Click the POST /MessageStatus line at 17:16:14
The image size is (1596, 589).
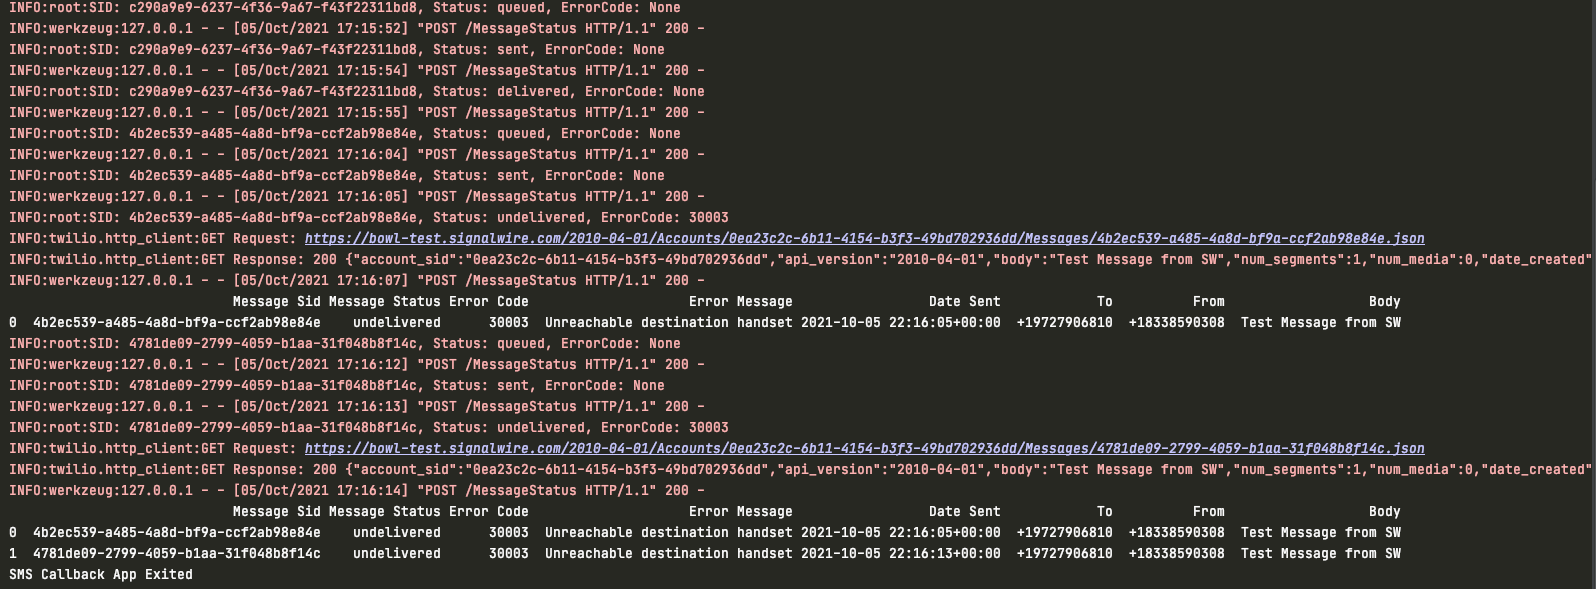356,491
